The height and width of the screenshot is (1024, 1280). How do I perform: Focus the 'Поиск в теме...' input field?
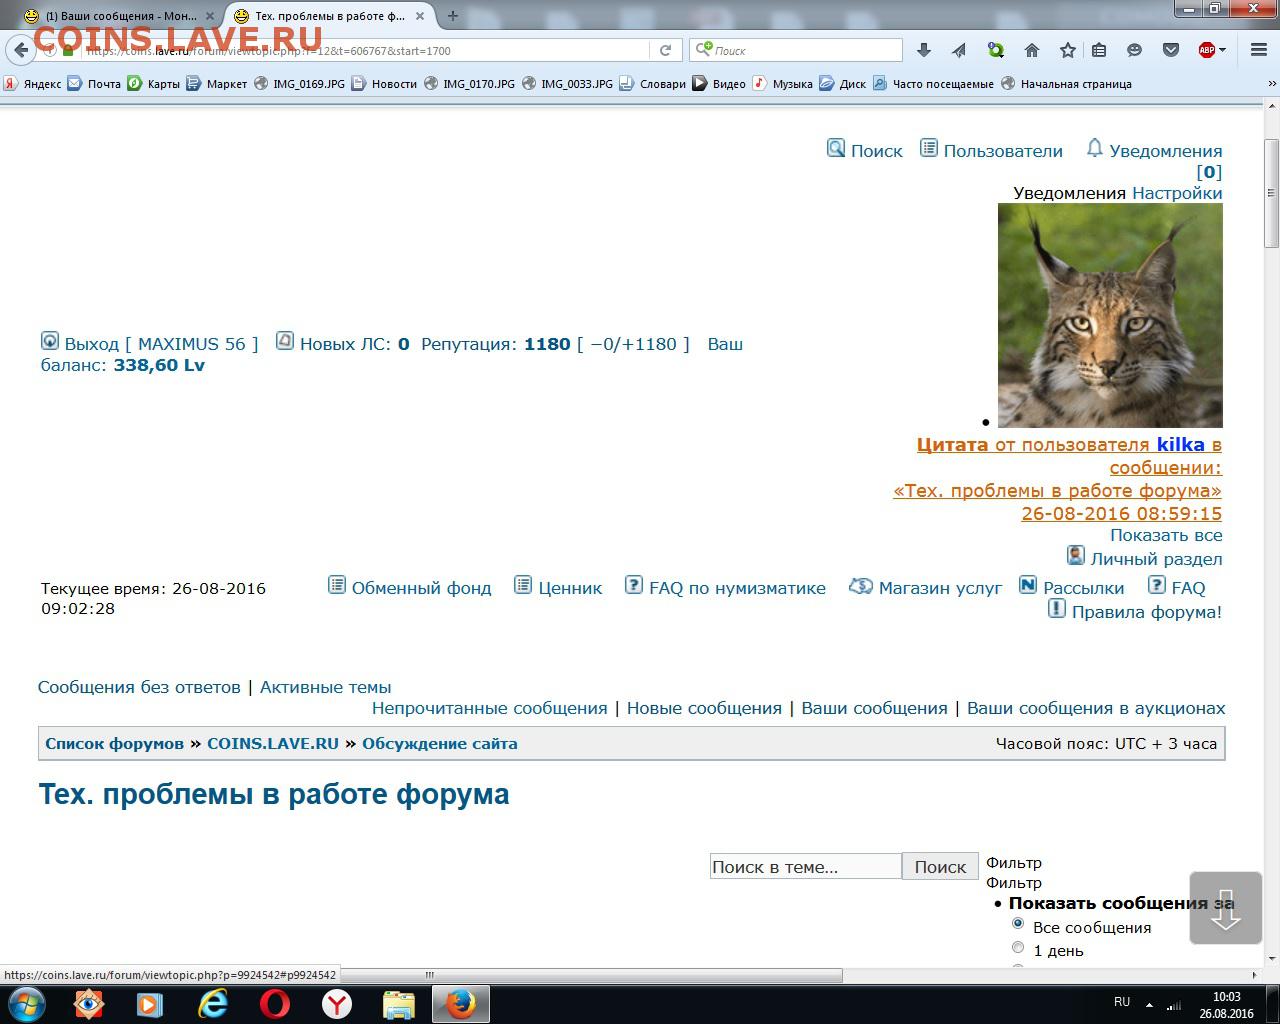[x=806, y=867]
